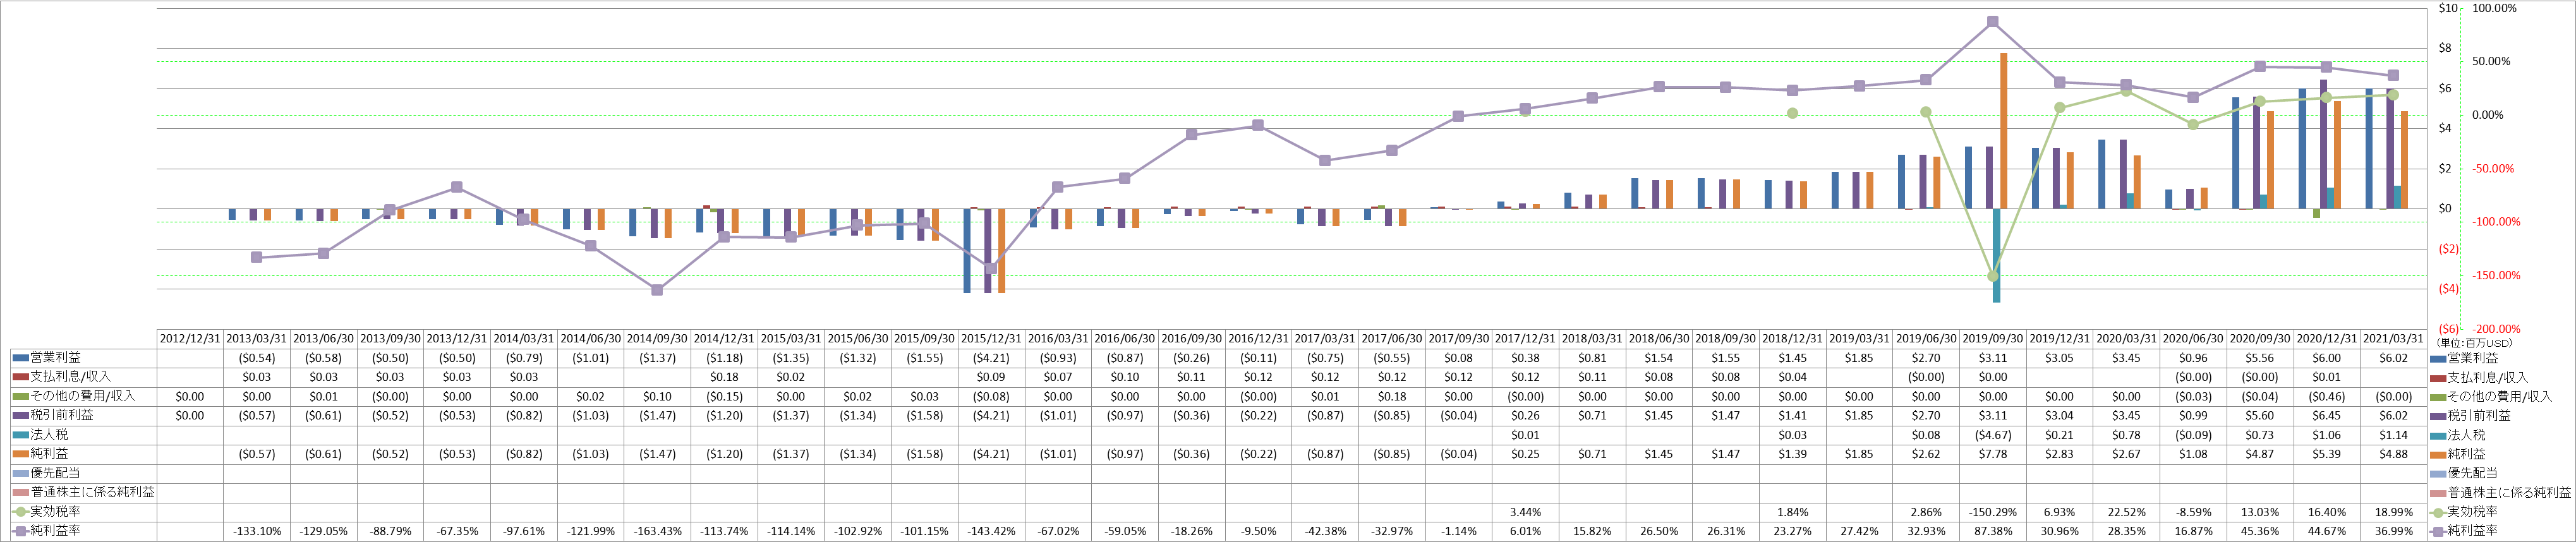Click the 45.36% net margin cell
2576x542 pixels.
2260,531
